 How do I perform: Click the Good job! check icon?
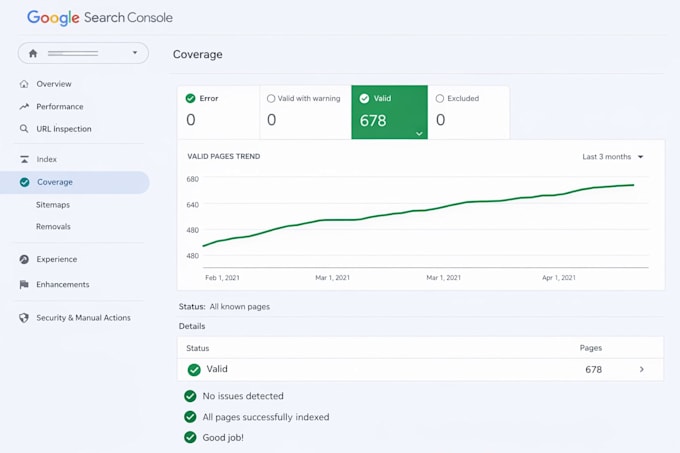190,437
